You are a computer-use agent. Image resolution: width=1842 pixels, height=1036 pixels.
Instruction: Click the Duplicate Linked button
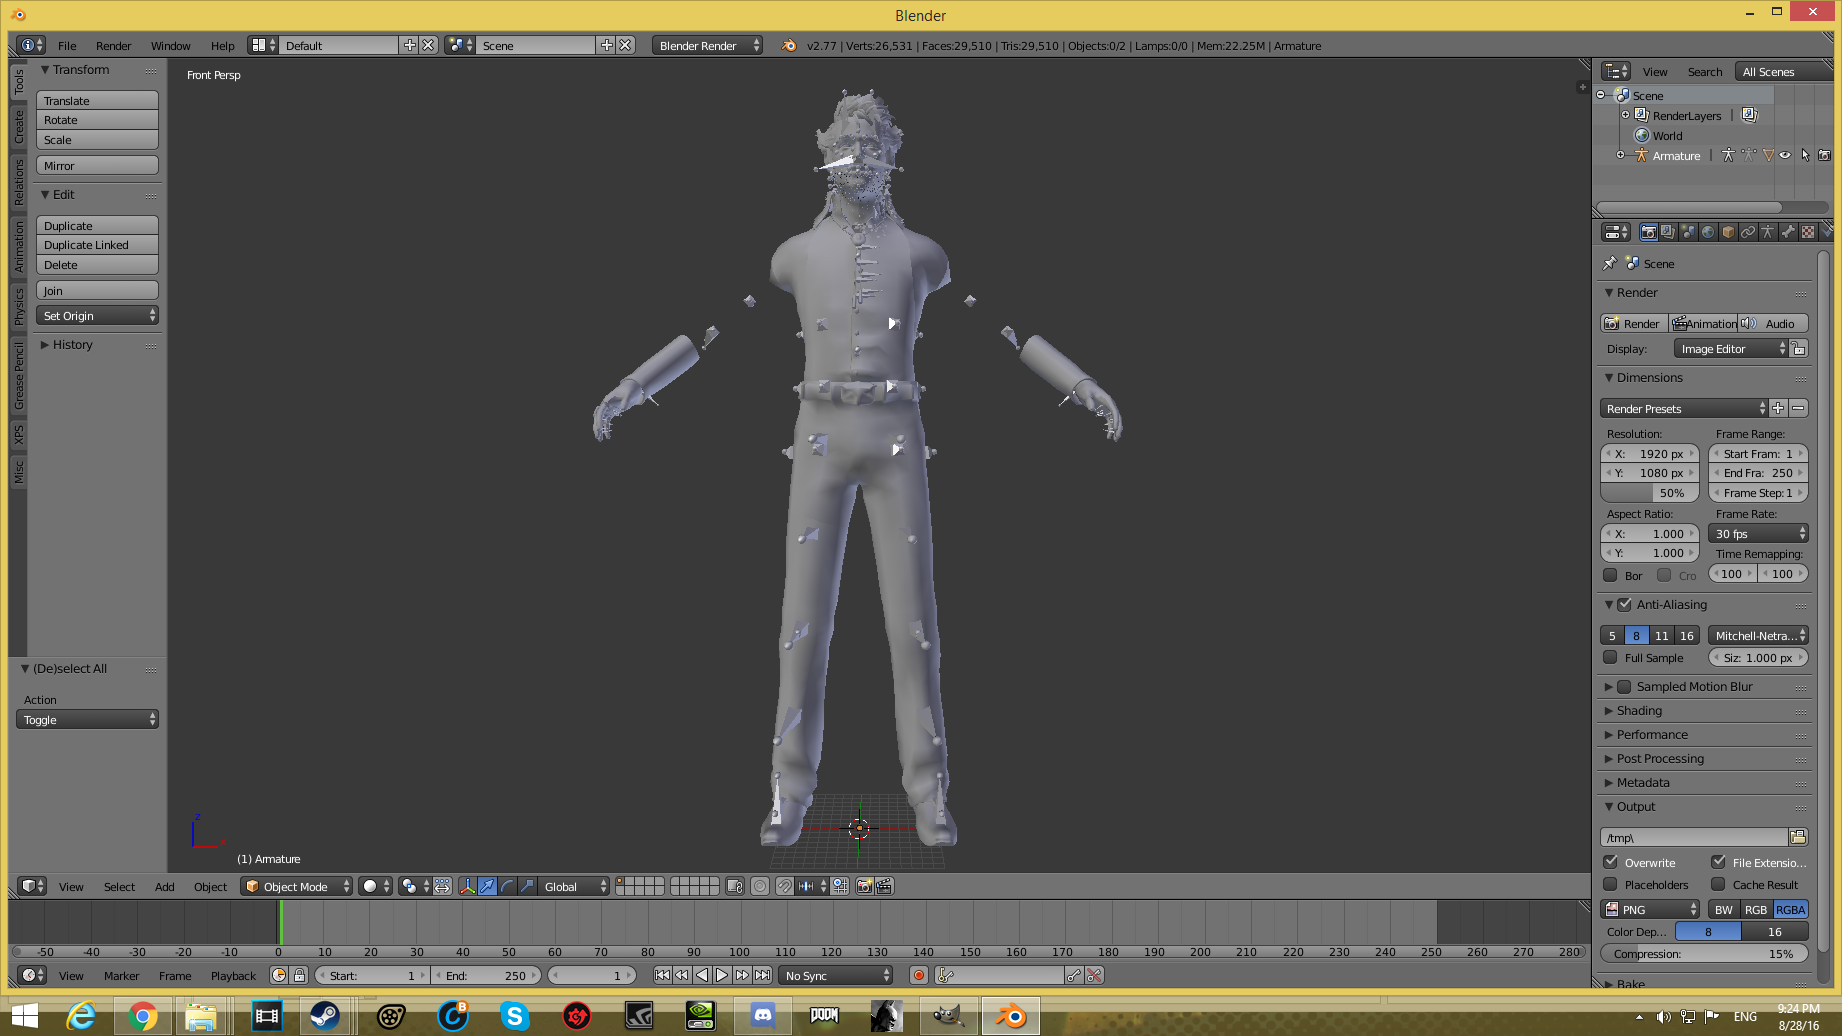point(97,245)
